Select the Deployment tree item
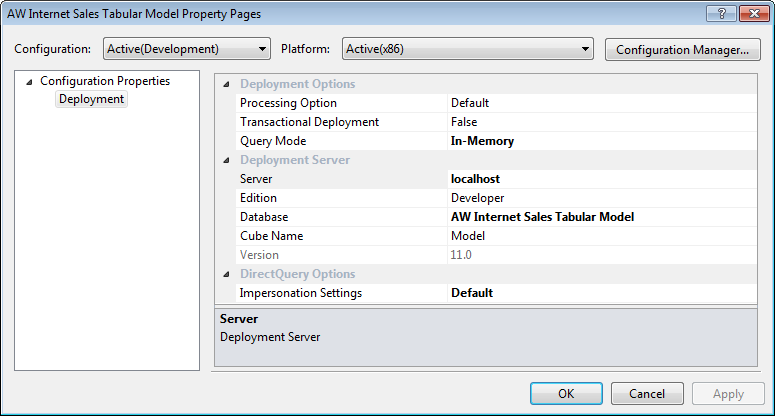The width and height of the screenshot is (775, 416). pos(91,99)
